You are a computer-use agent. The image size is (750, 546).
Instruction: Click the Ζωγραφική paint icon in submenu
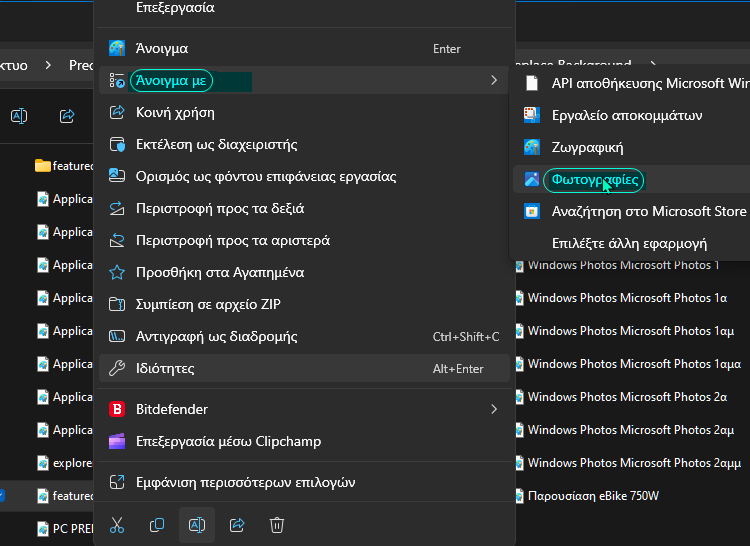(532, 147)
